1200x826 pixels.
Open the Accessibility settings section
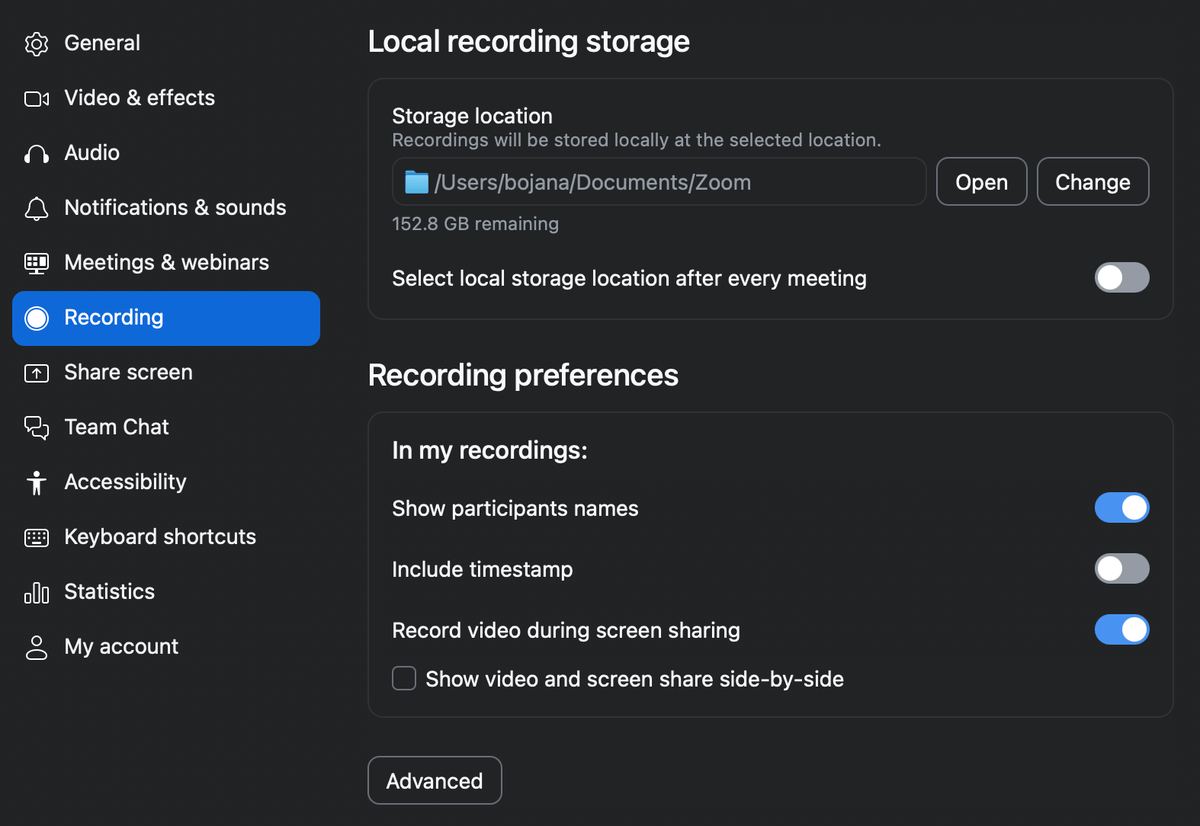tap(125, 481)
